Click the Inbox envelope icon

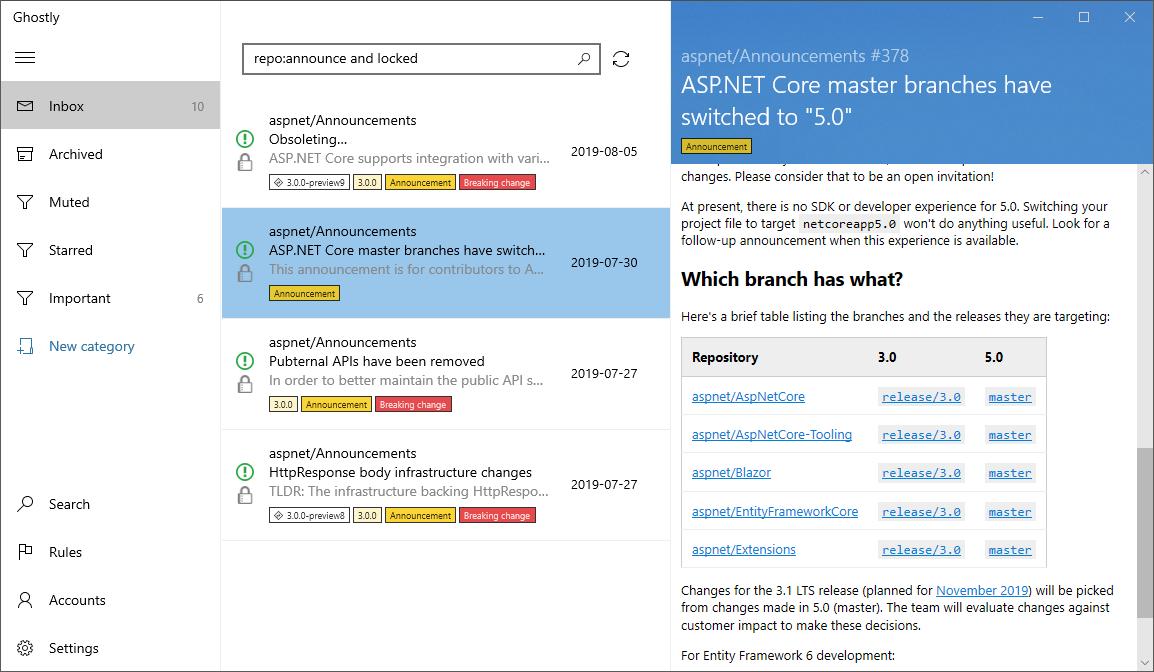(25, 106)
